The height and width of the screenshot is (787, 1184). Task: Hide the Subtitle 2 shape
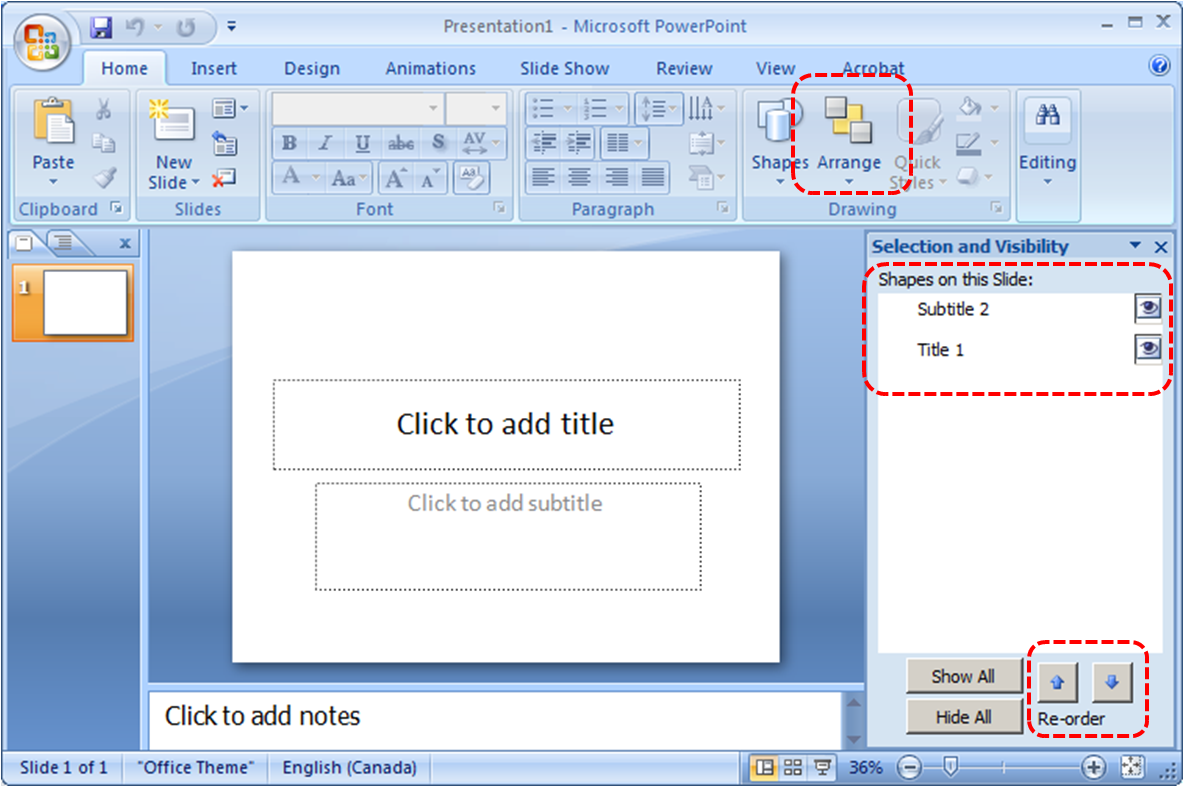(1148, 309)
